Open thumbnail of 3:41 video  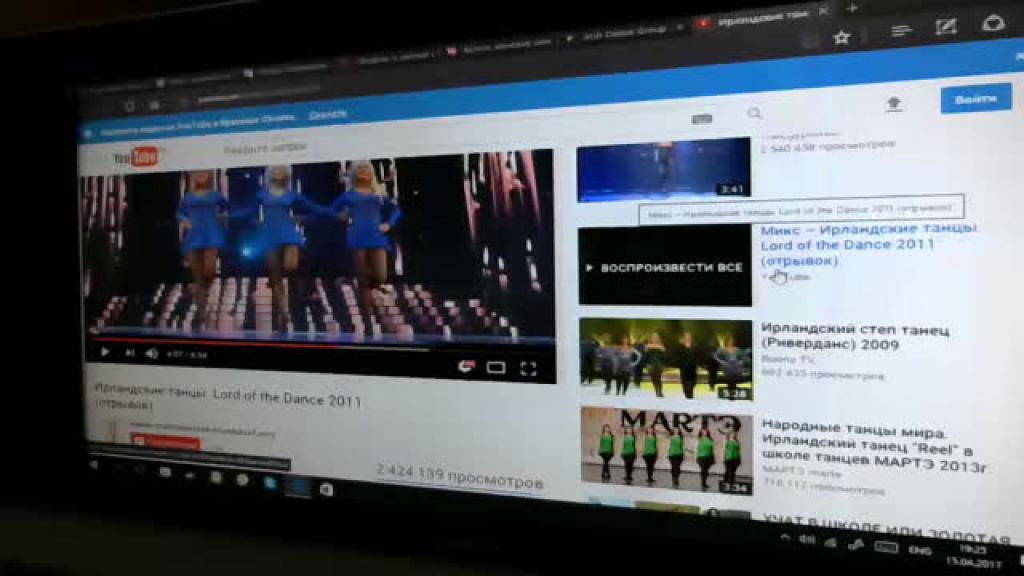click(664, 168)
